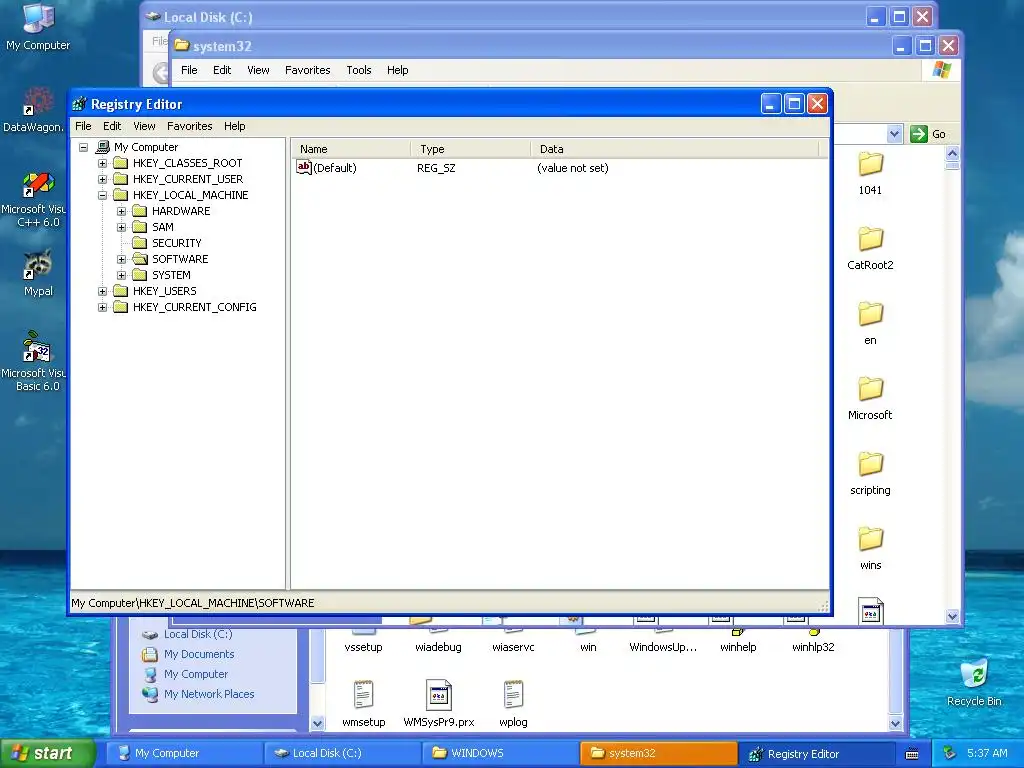This screenshot has width=1024, height=768.
Task: Select the wplog file icon
Action: 513,695
